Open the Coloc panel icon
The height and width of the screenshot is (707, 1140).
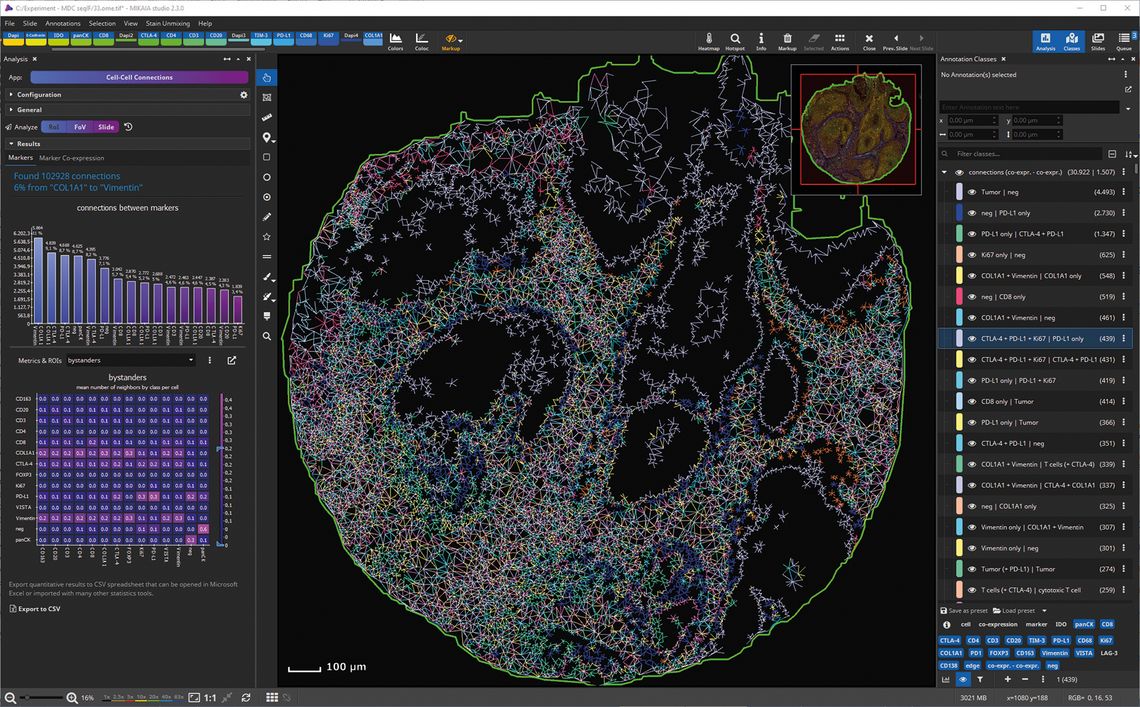click(422, 40)
